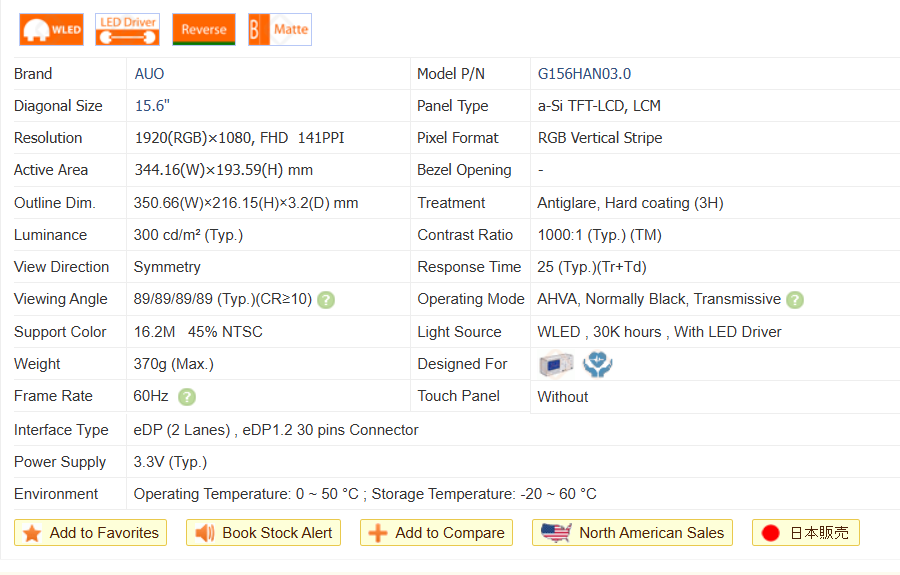The image size is (900, 575).
Task: Click the Japan sales button with red circle
Action: (805, 533)
